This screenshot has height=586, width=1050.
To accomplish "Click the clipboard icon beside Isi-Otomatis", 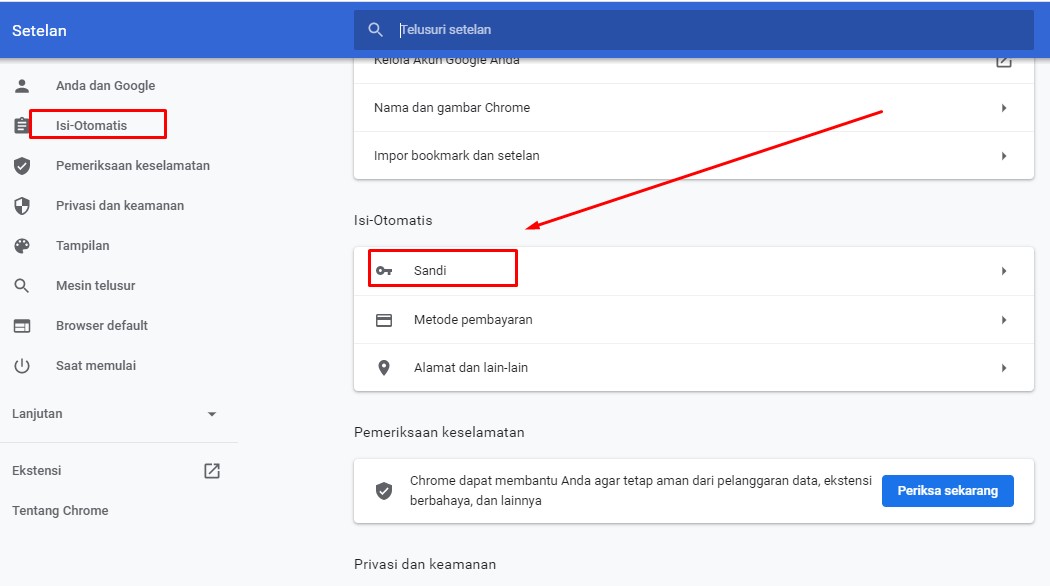I will coord(21,125).
